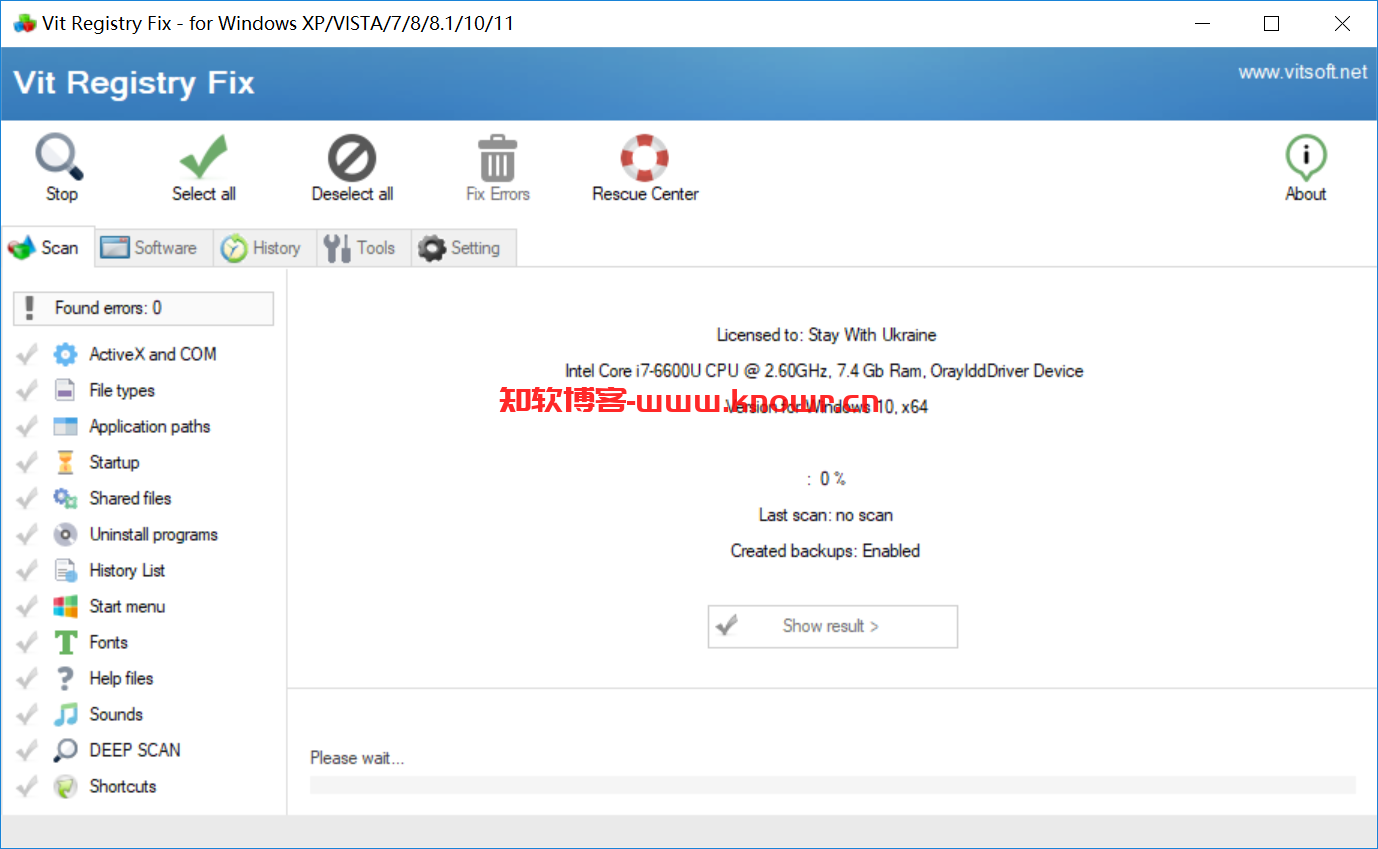Click the Intel Core i7-6600U system info line
The height and width of the screenshot is (849, 1378).
[824, 371]
